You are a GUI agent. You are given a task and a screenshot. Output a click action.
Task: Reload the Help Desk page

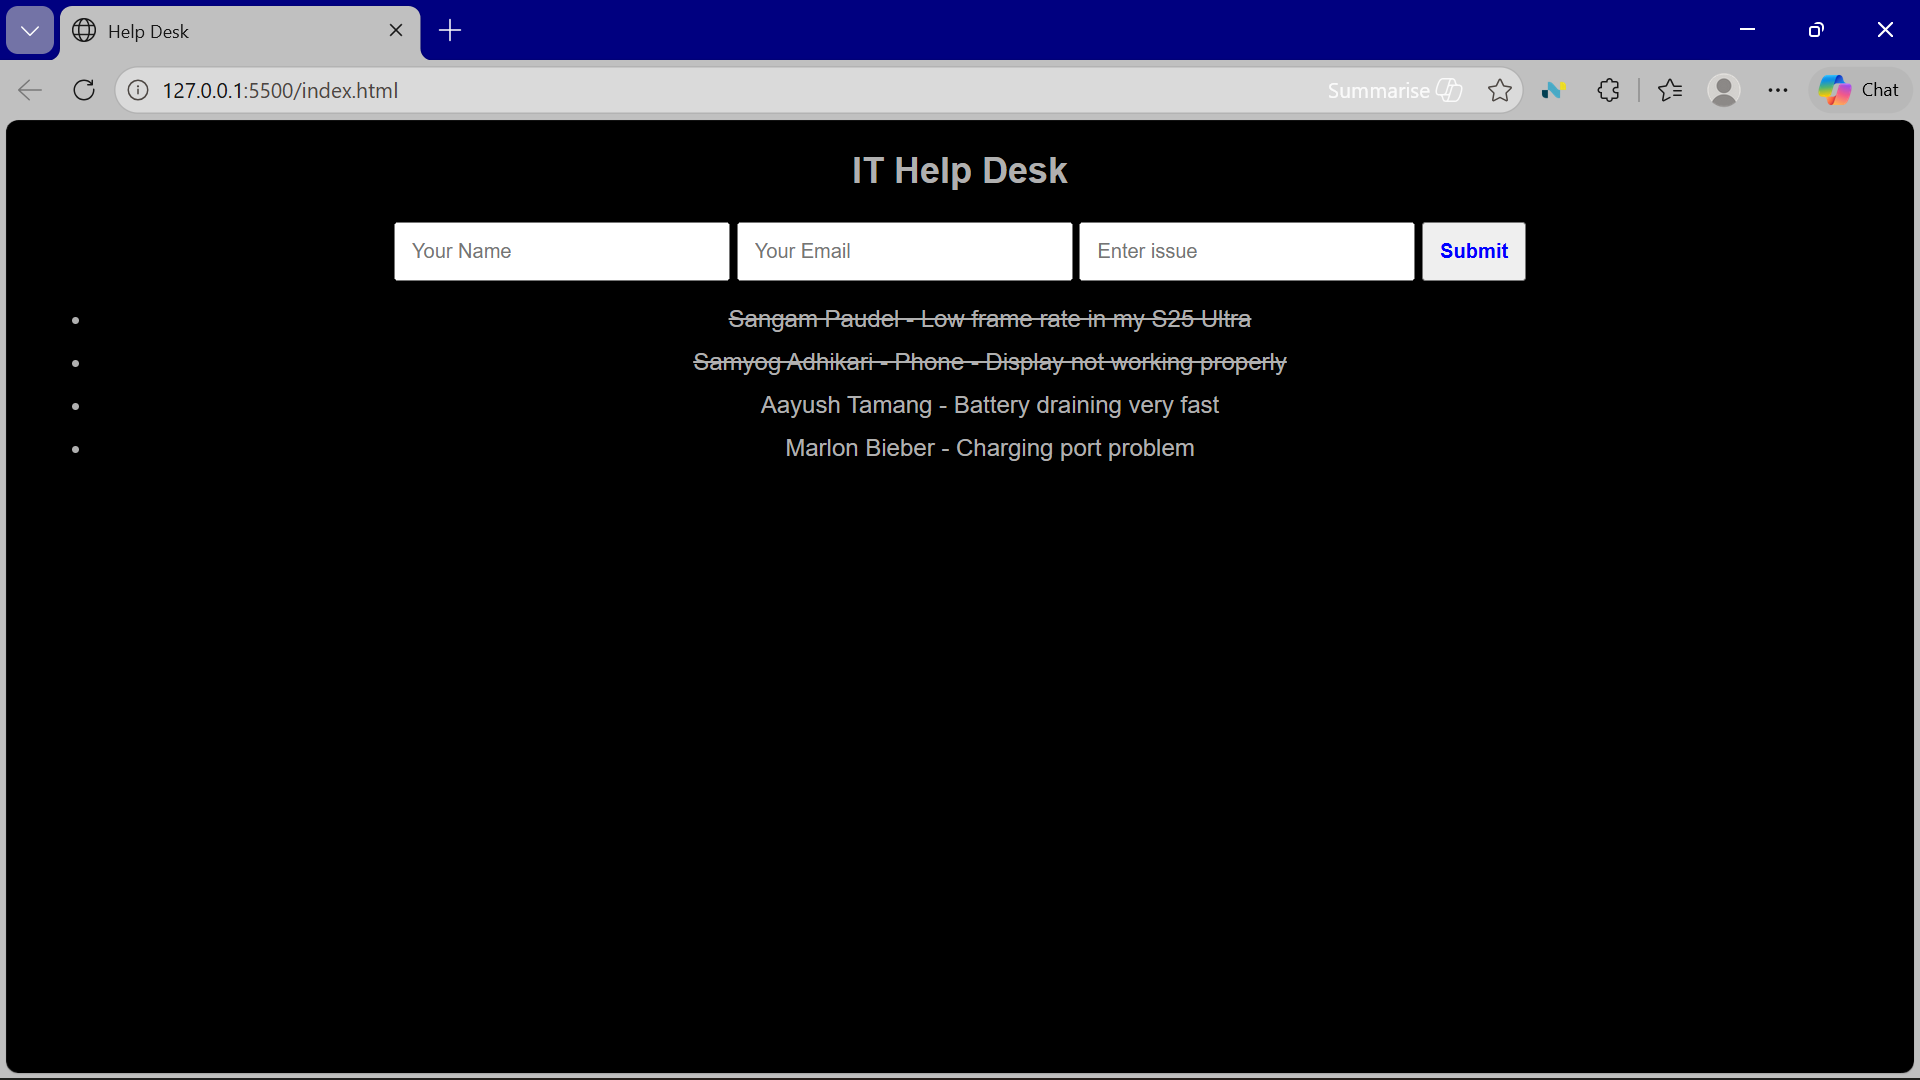(84, 90)
